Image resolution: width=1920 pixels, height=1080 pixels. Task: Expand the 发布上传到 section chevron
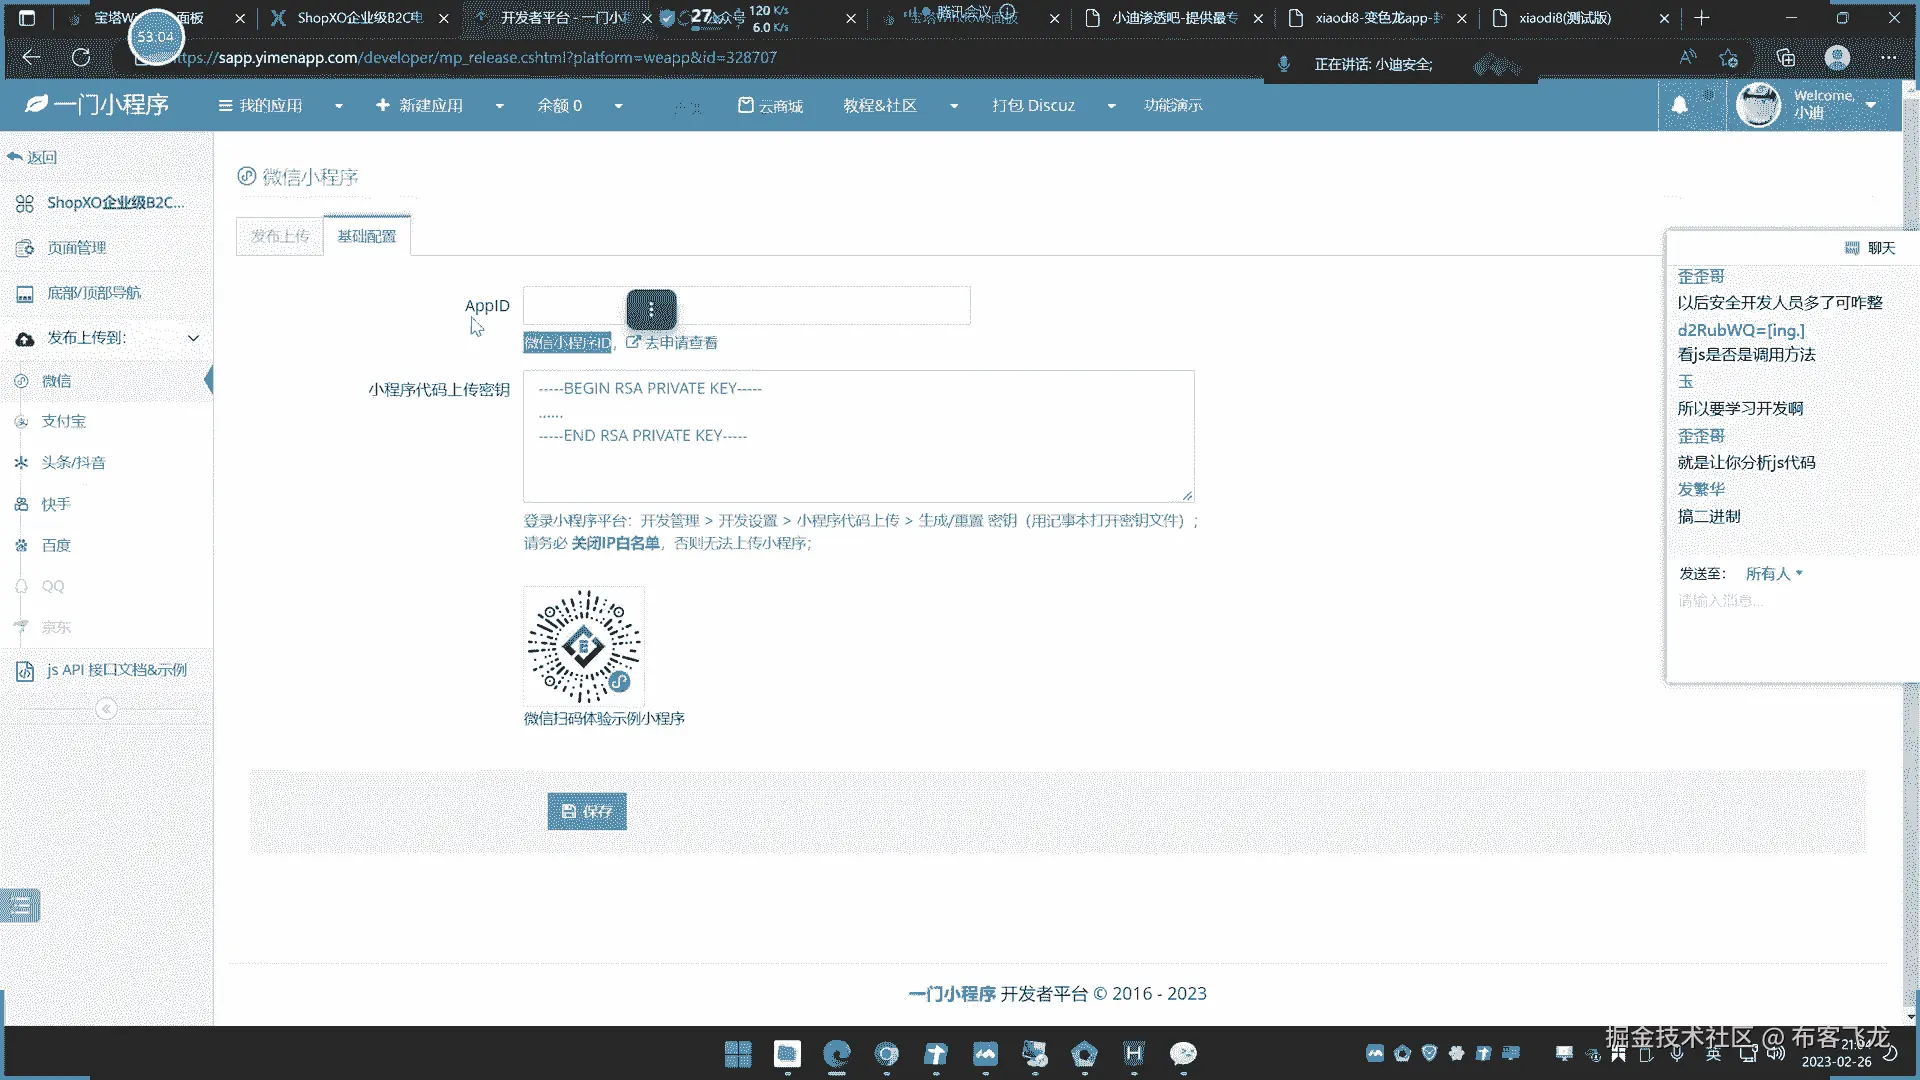click(194, 338)
